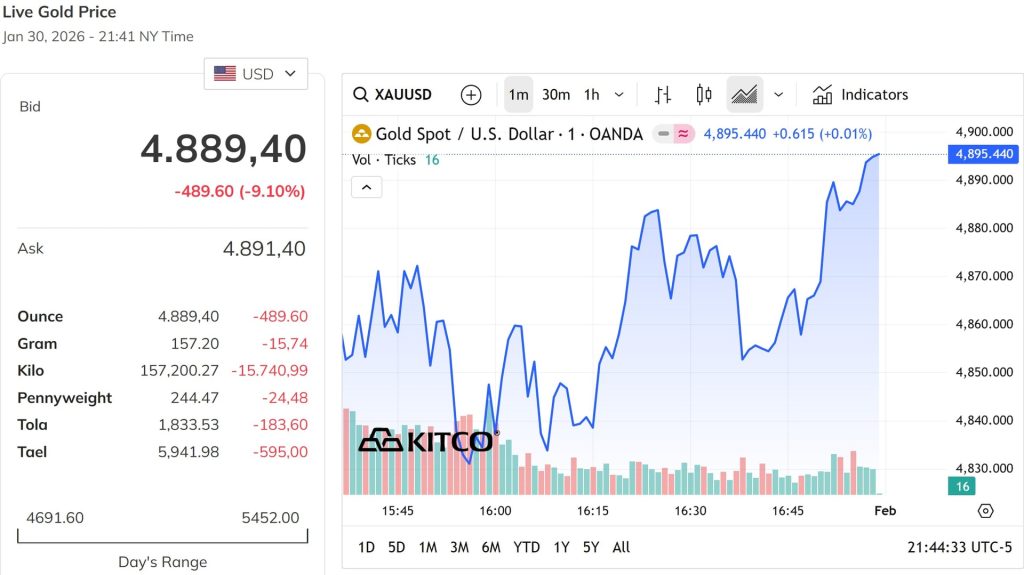This screenshot has height=575, width=1024.
Task: Click the Gold Spot symbol logo
Action: (361, 134)
